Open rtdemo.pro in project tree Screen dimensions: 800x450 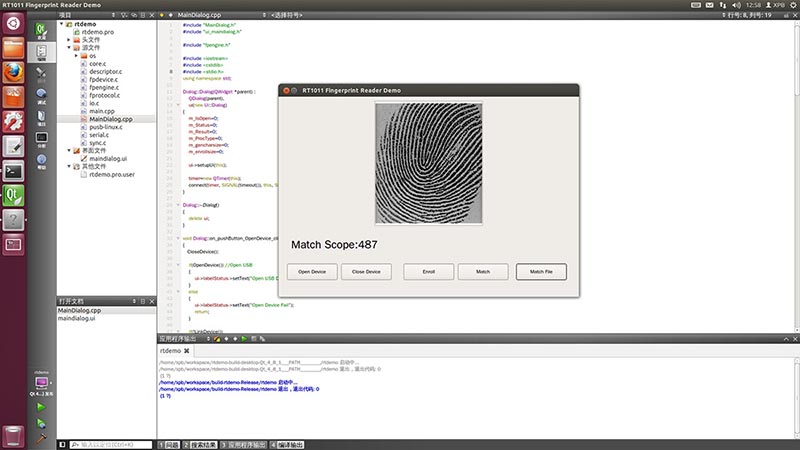click(97, 32)
